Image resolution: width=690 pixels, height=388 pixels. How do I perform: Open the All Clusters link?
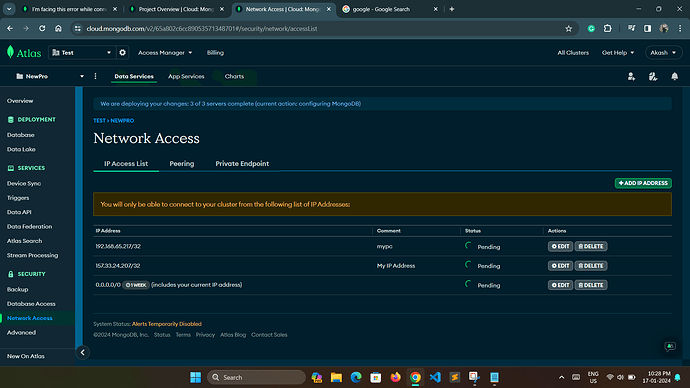[x=573, y=52]
